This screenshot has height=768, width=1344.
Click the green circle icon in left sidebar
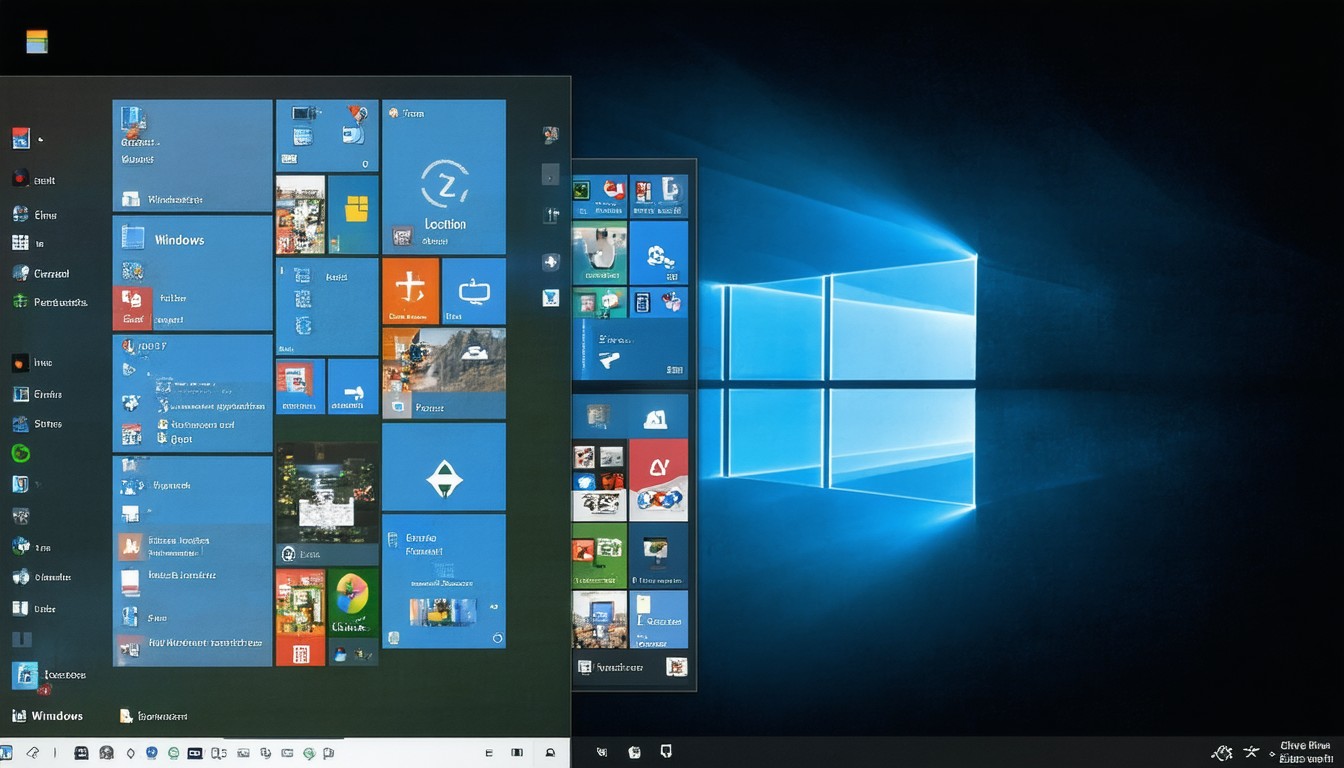(20, 453)
